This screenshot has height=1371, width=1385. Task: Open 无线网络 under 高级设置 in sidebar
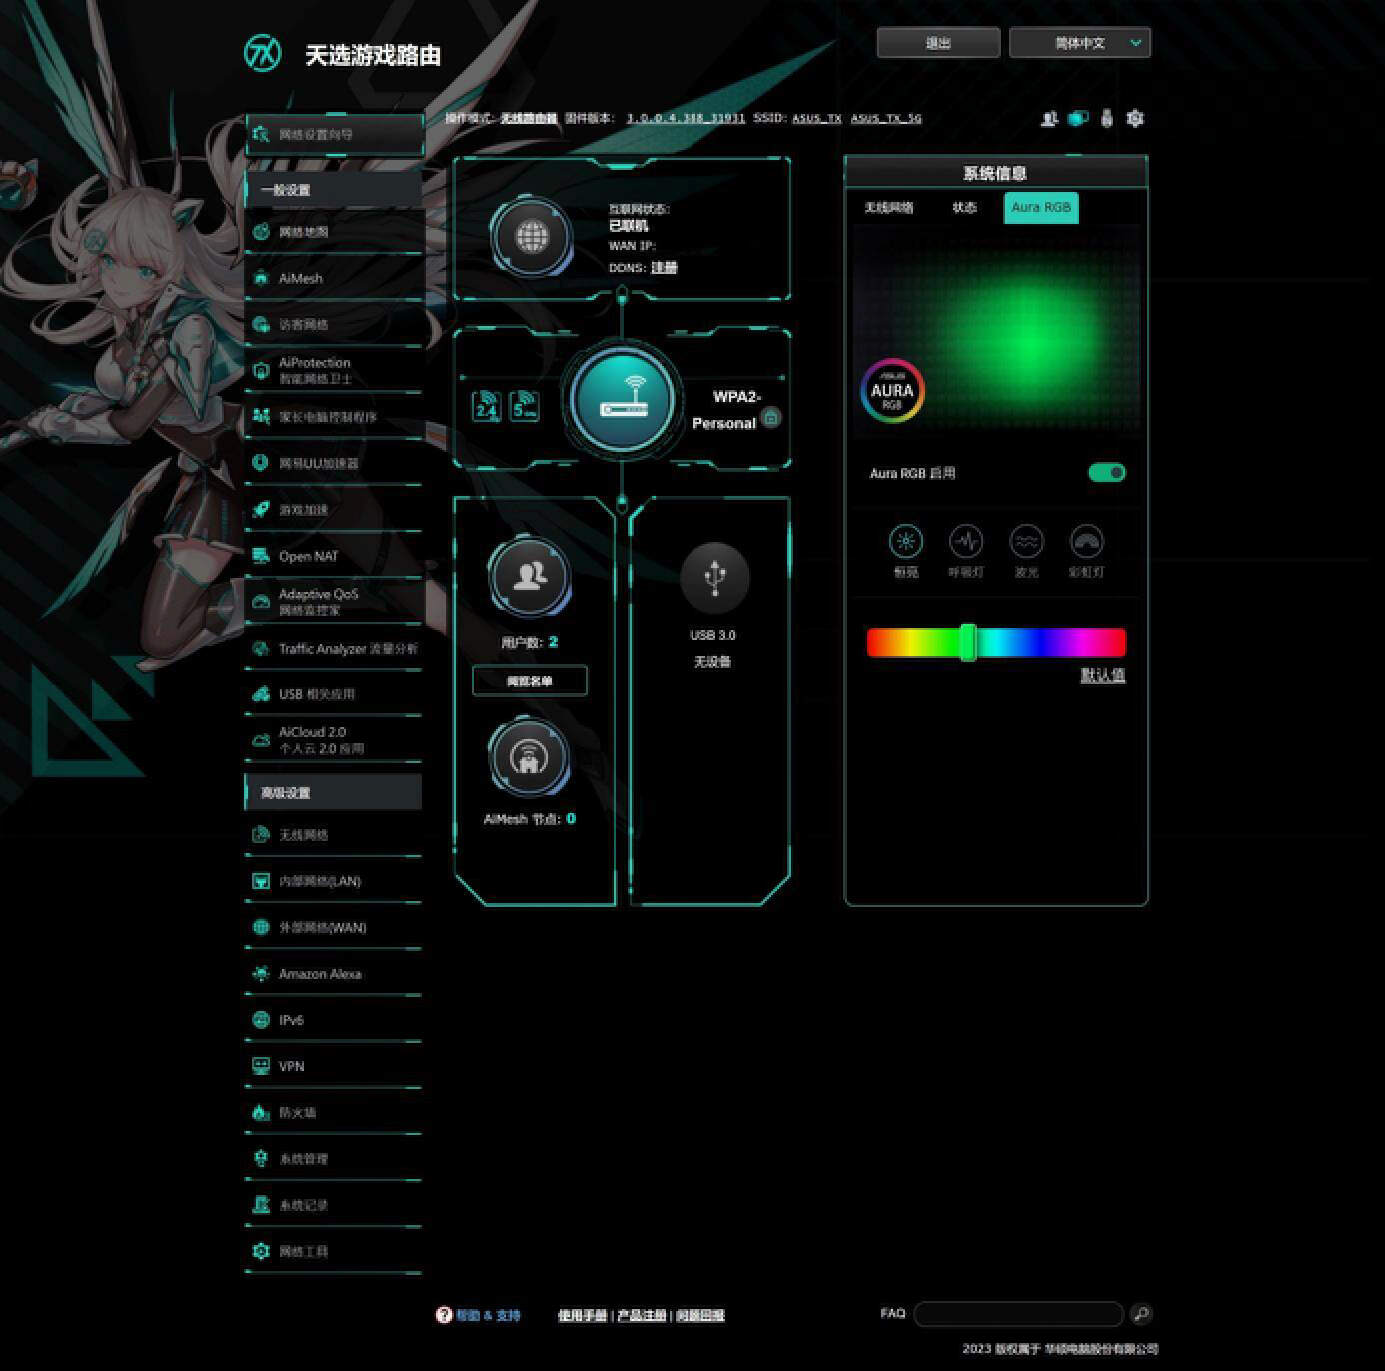click(x=334, y=835)
